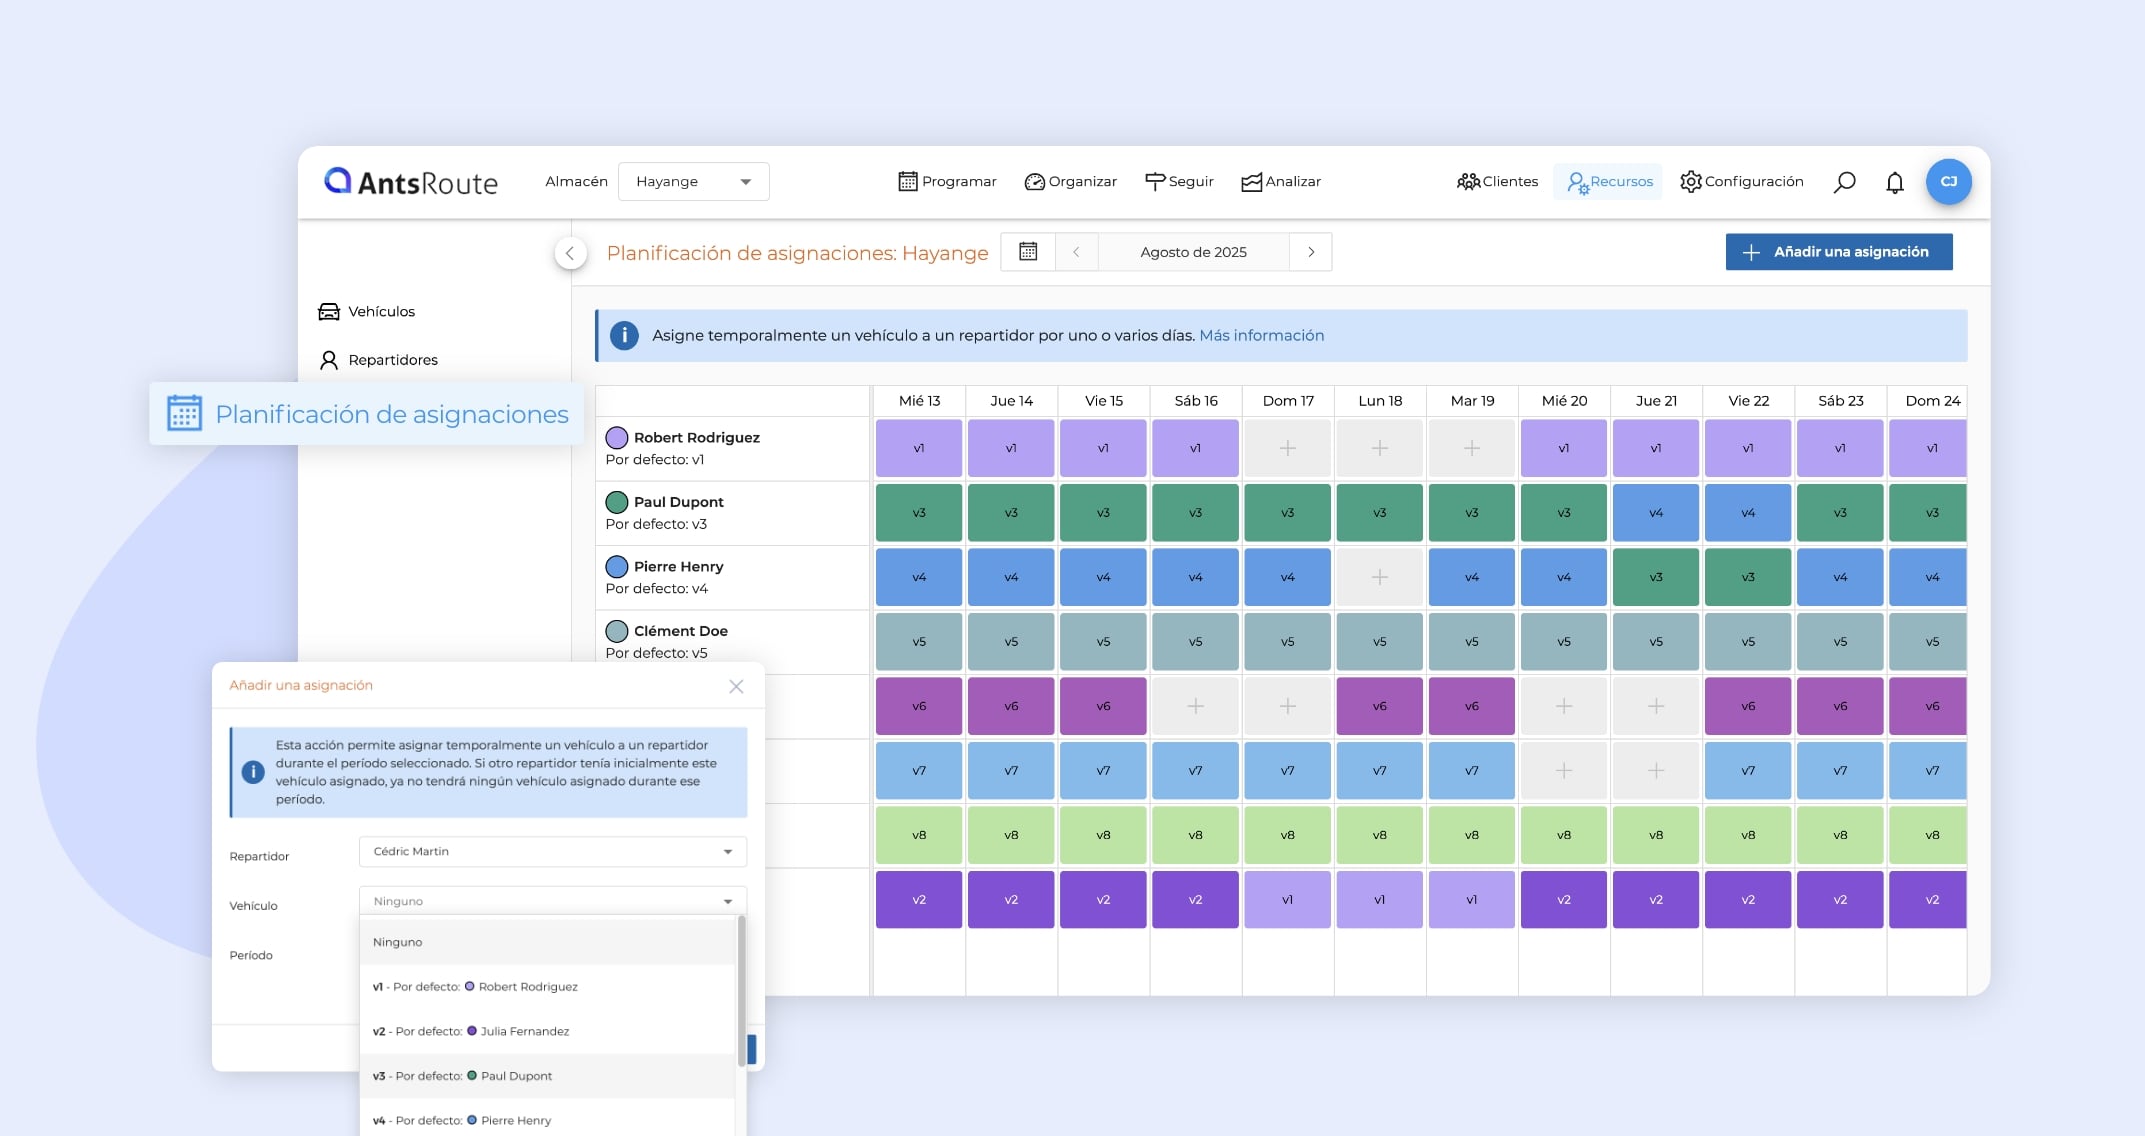The width and height of the screenshot is (2145, 1136).
Task: Click the search magnifier icon
Action: pos(1844,182)
